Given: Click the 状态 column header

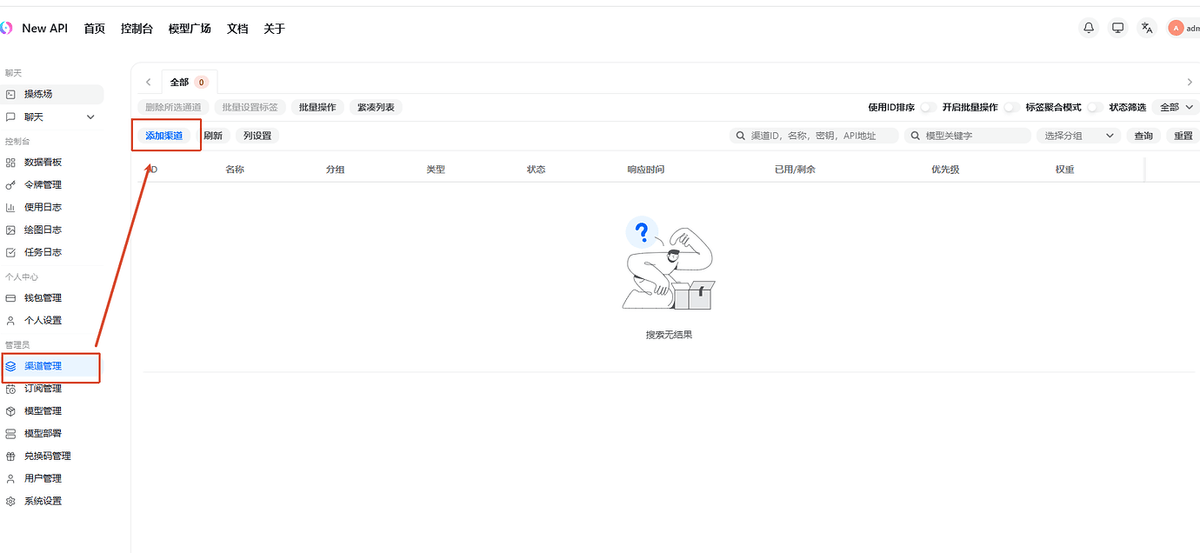Looking at the screenshot, I should pos(536,170).
